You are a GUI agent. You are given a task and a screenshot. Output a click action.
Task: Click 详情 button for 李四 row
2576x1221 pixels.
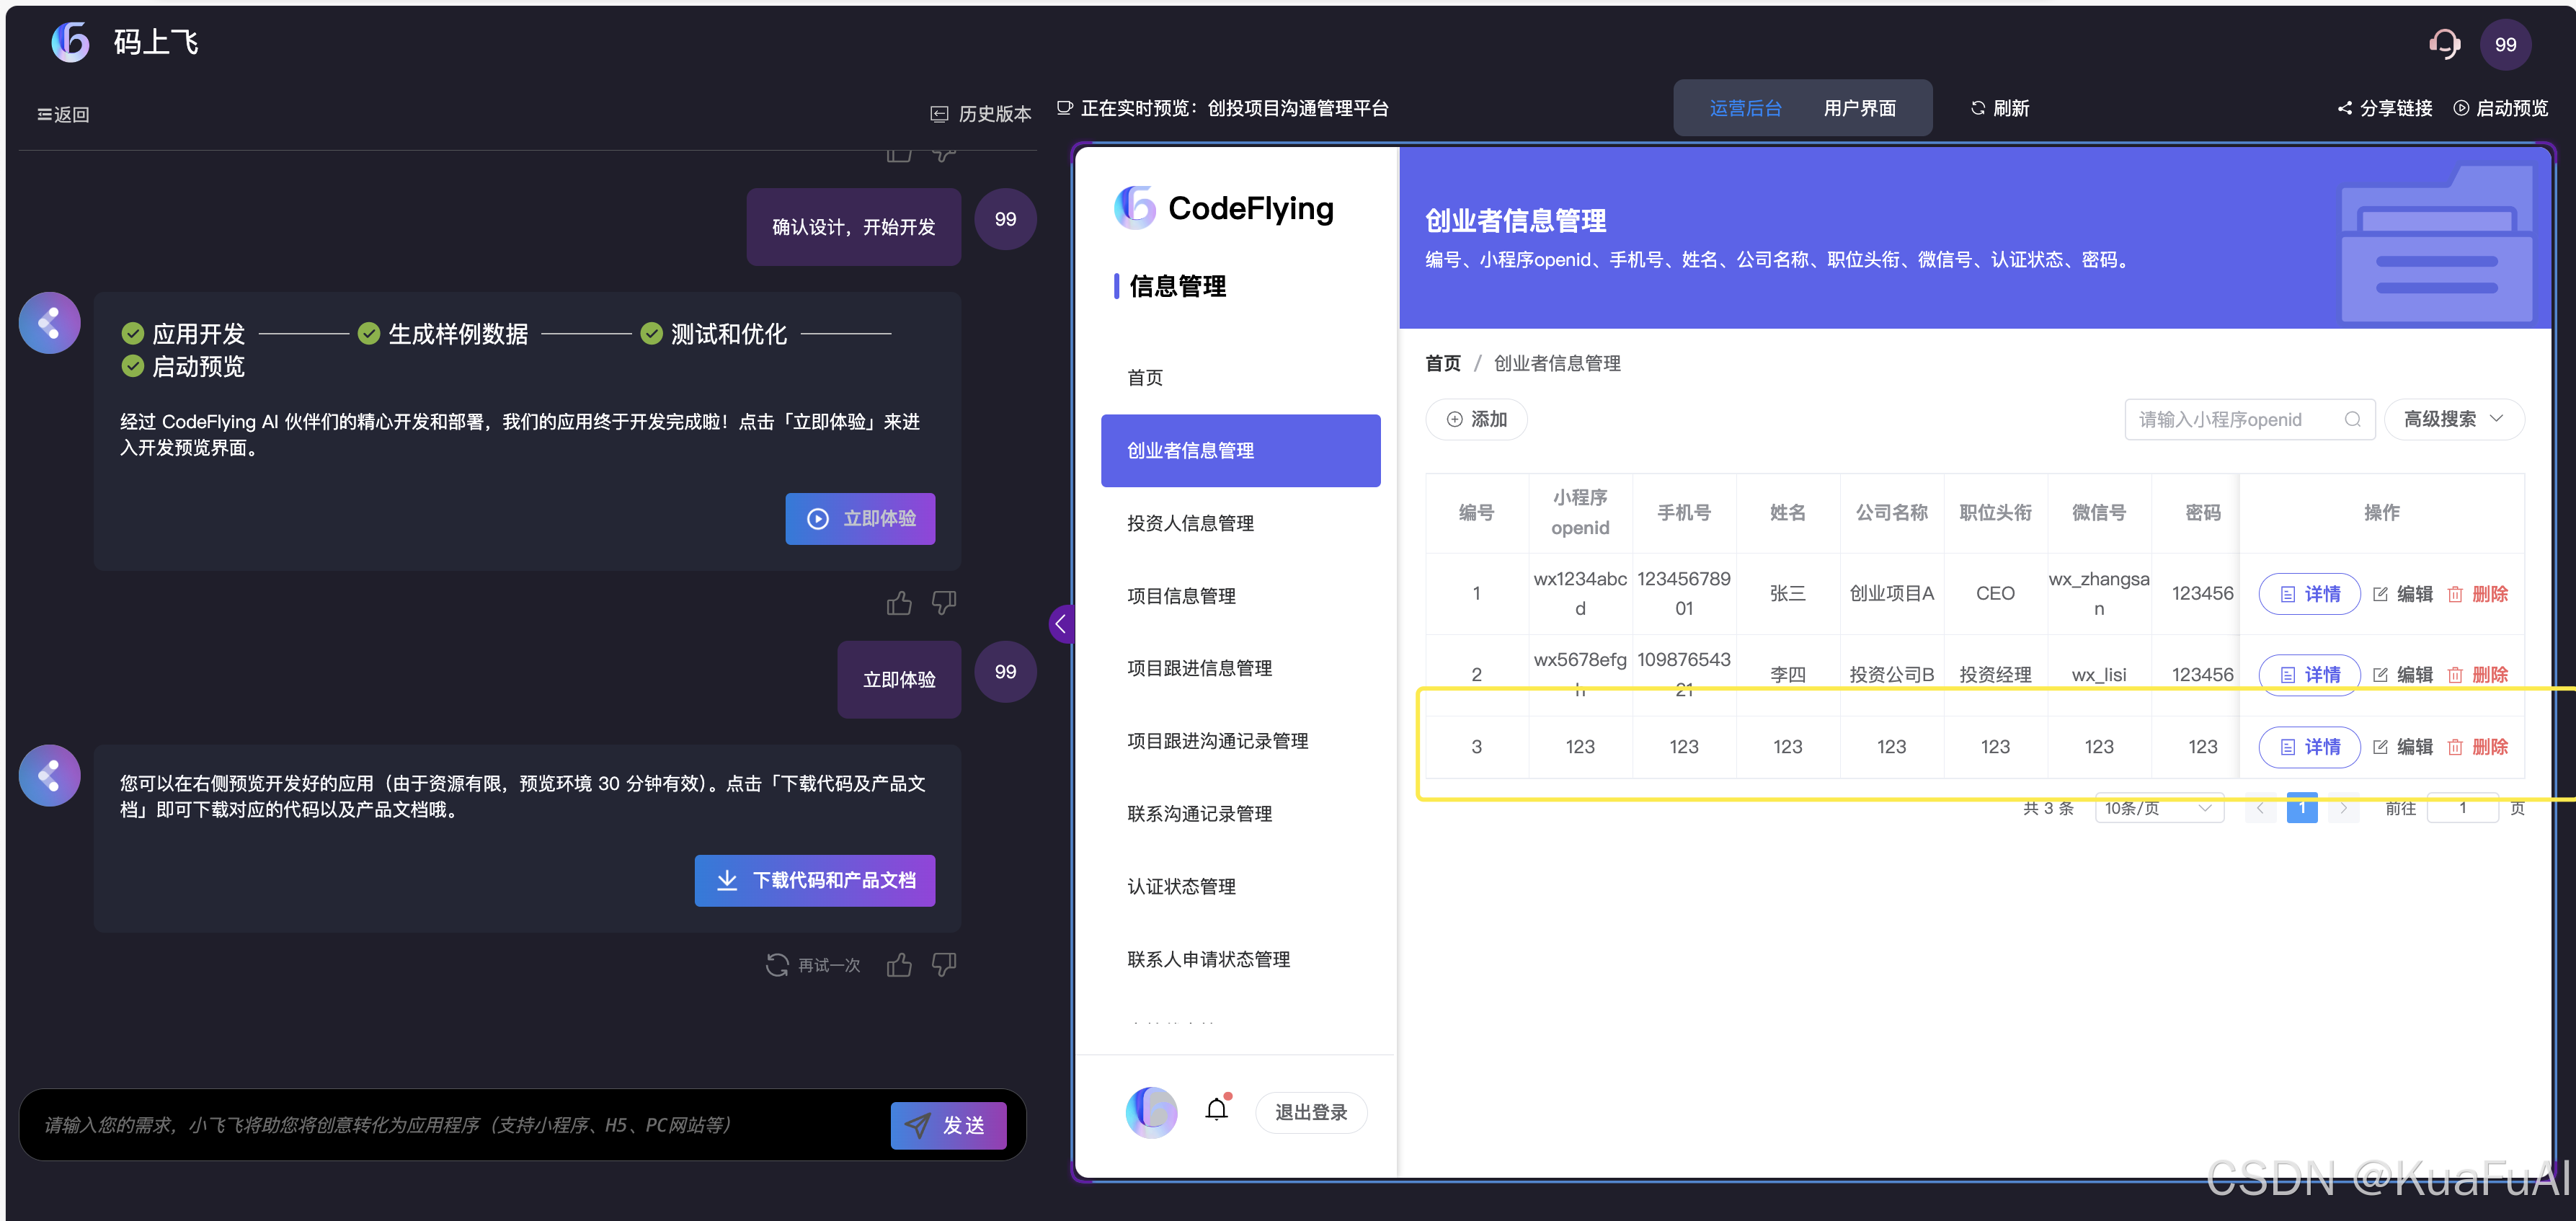pyautogui.click(x=2309, y=674)
